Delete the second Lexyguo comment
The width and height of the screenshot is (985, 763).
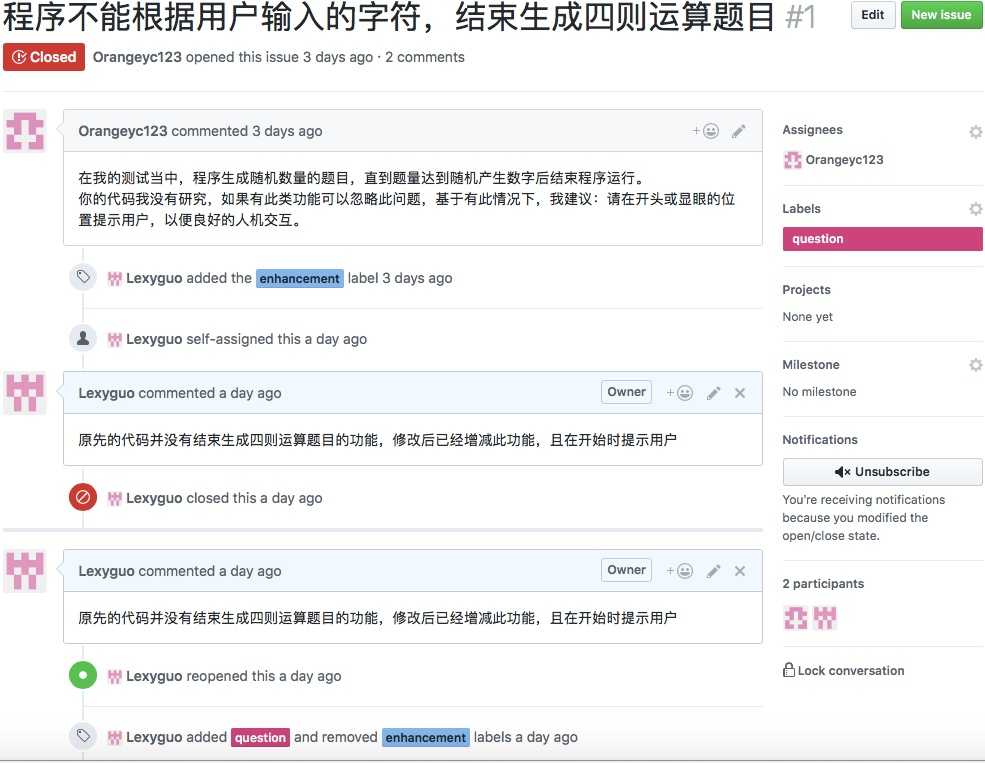pyautogui.click(x=740, y=571)
